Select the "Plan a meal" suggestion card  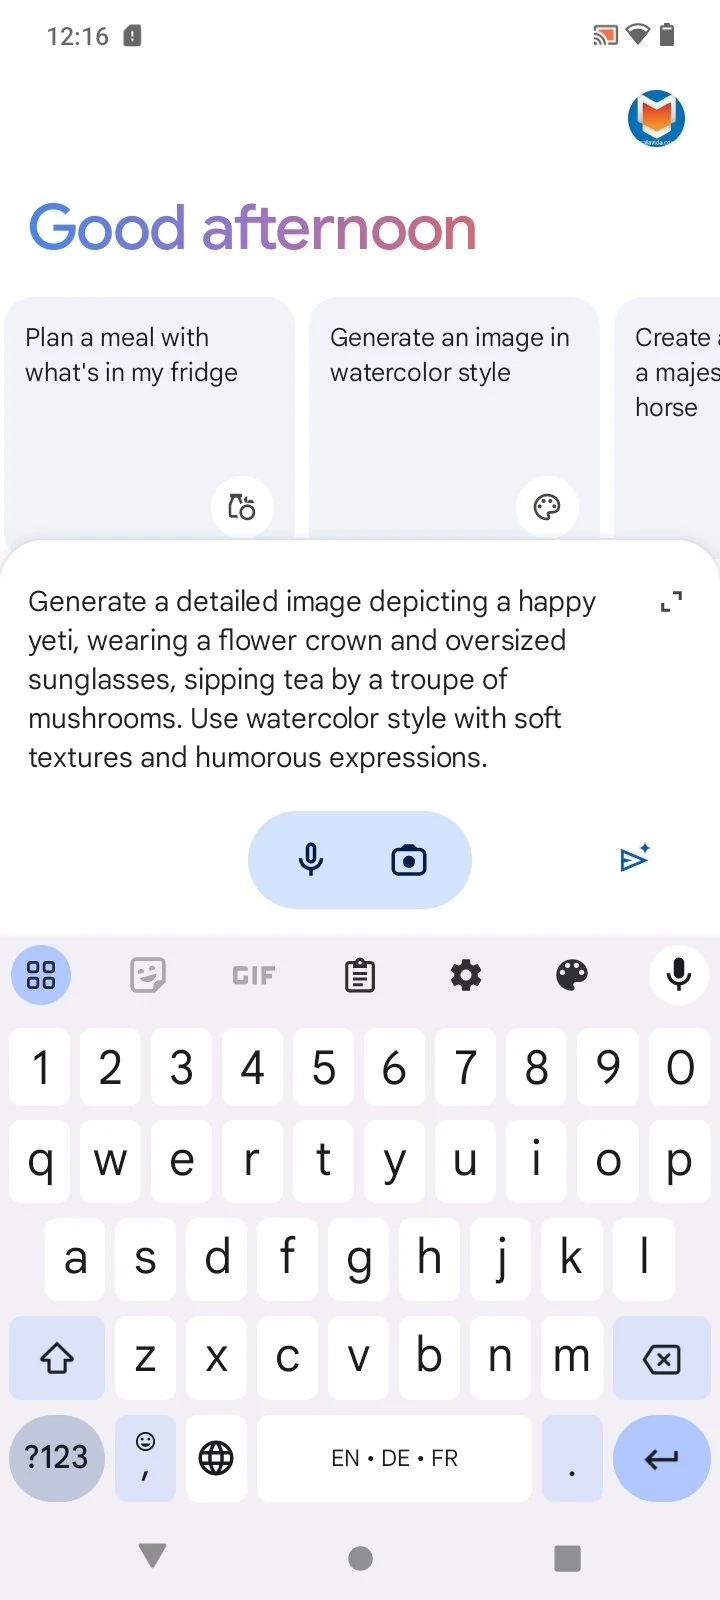(x=150, y=420)
